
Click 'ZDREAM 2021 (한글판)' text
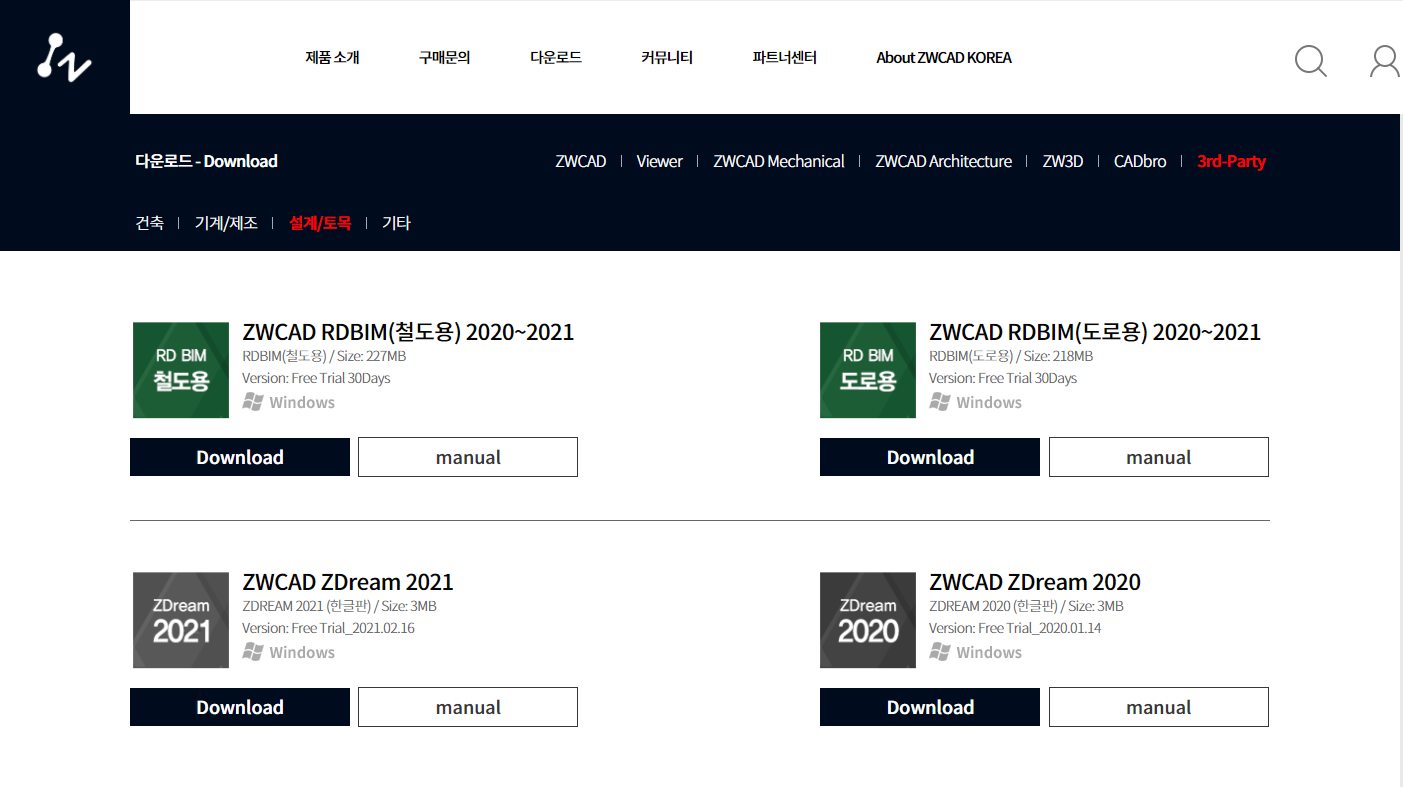pos(306,606)
